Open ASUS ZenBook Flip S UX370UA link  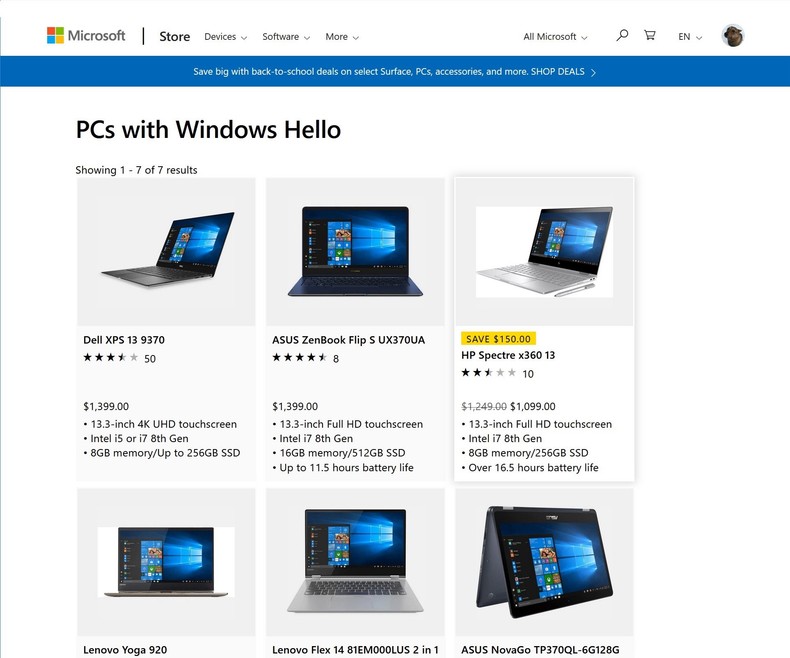[x=348, y=340]
